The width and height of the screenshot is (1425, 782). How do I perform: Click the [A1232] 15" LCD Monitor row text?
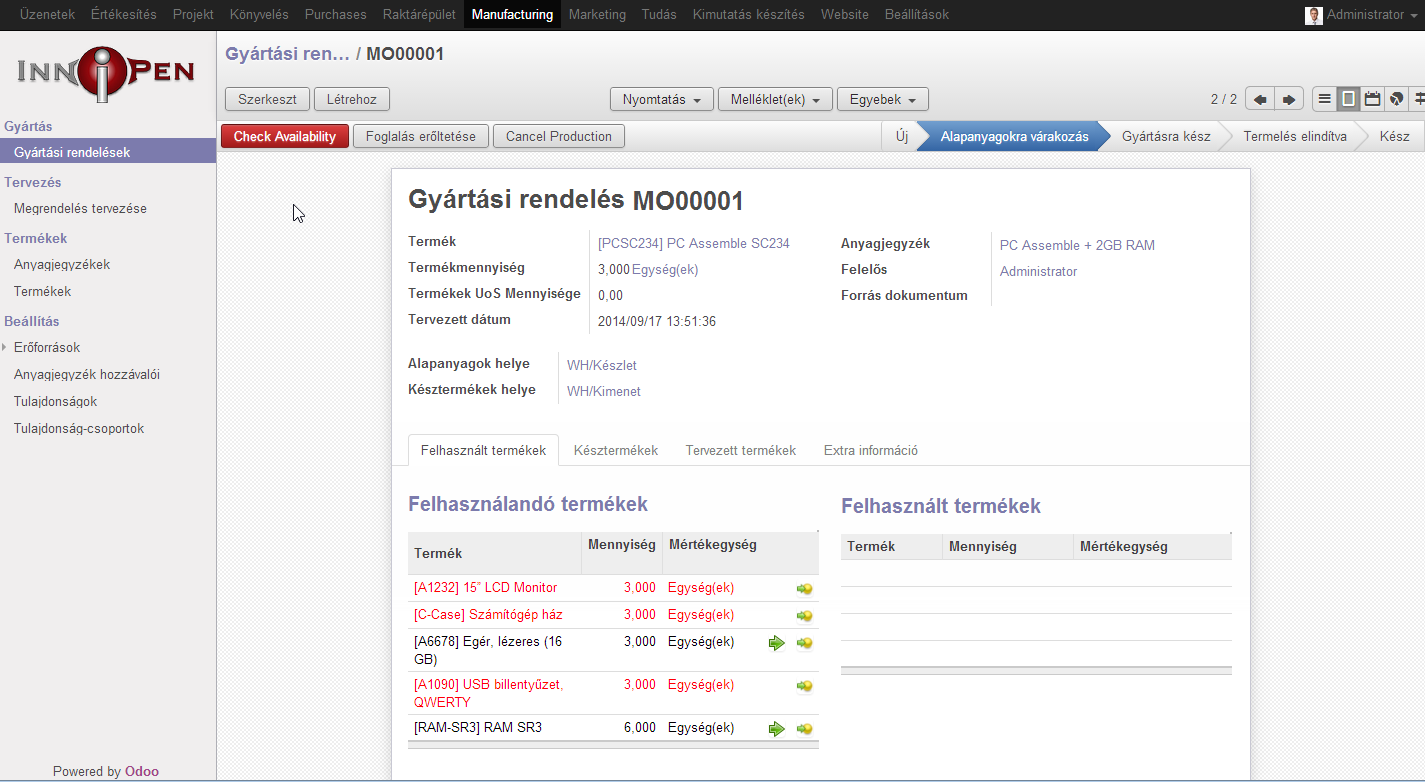tap(486, 587)
